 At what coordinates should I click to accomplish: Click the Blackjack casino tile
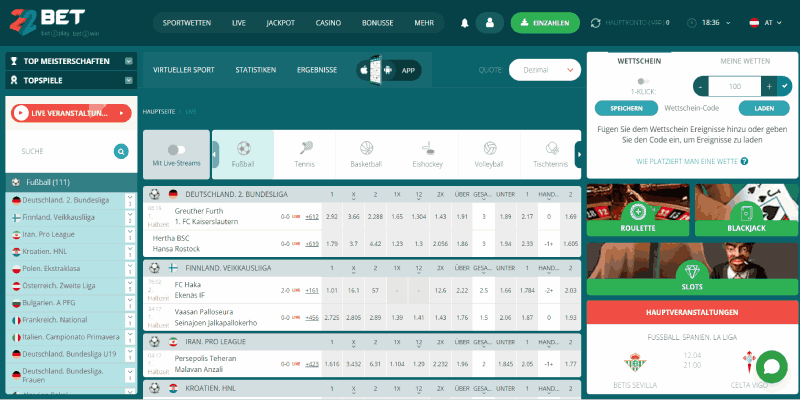[746, 210]
